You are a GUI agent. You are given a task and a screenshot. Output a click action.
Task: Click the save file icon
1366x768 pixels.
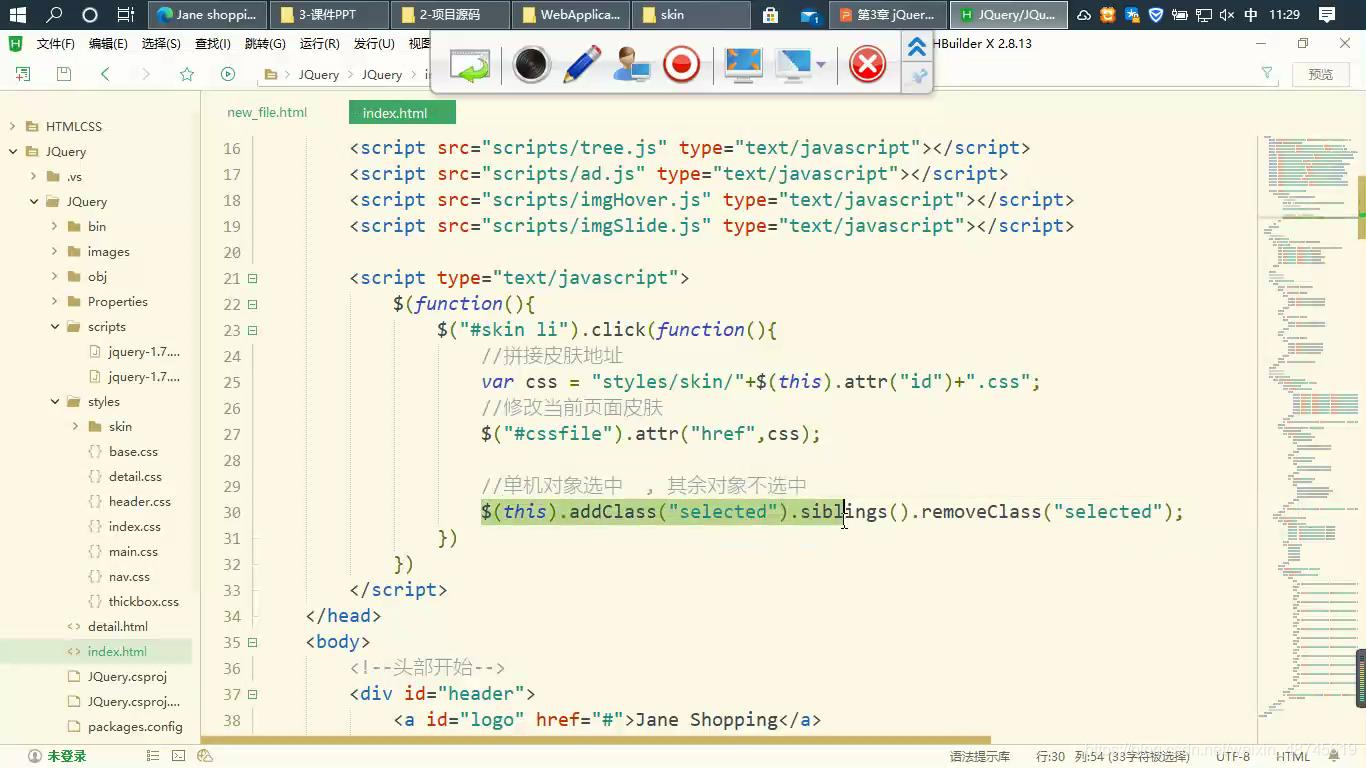tap(64, 74)
